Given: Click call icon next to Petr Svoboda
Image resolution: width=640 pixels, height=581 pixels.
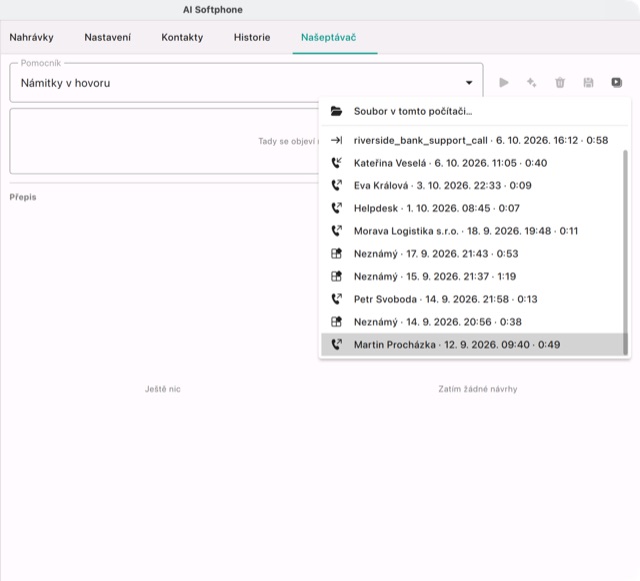Looking at the screenshot, I should coord(336,299).
